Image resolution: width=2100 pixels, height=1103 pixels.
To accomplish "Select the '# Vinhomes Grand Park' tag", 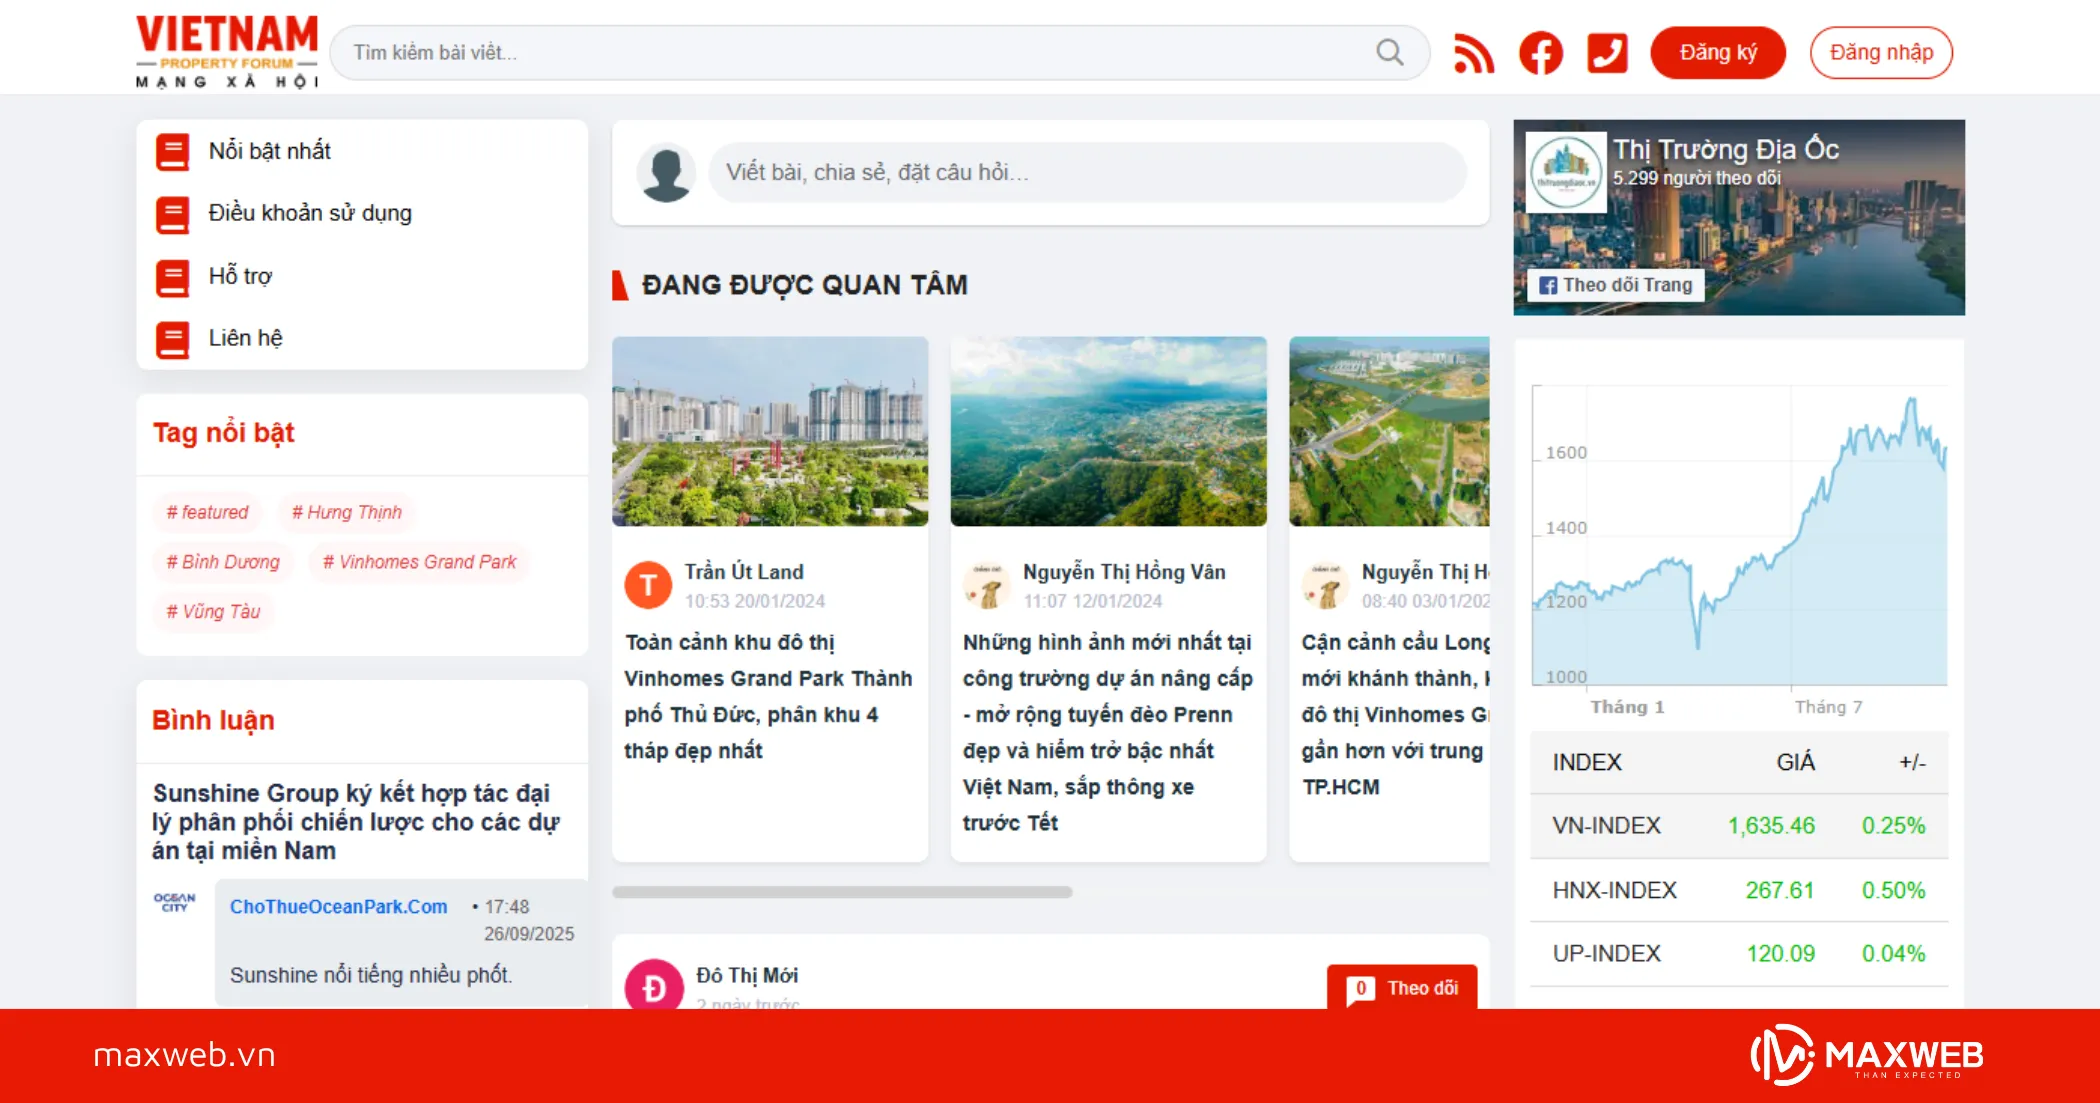I will pos(418,562).
